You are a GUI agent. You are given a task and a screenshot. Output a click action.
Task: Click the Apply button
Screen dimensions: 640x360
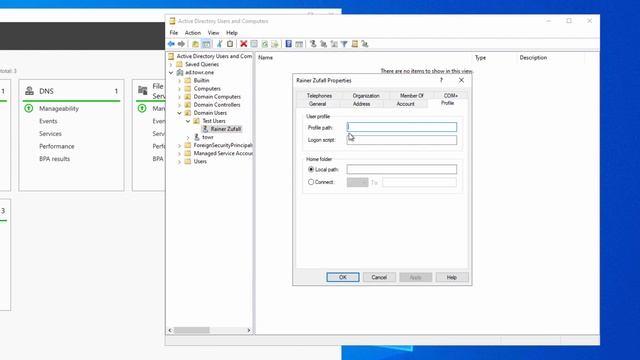416,277
